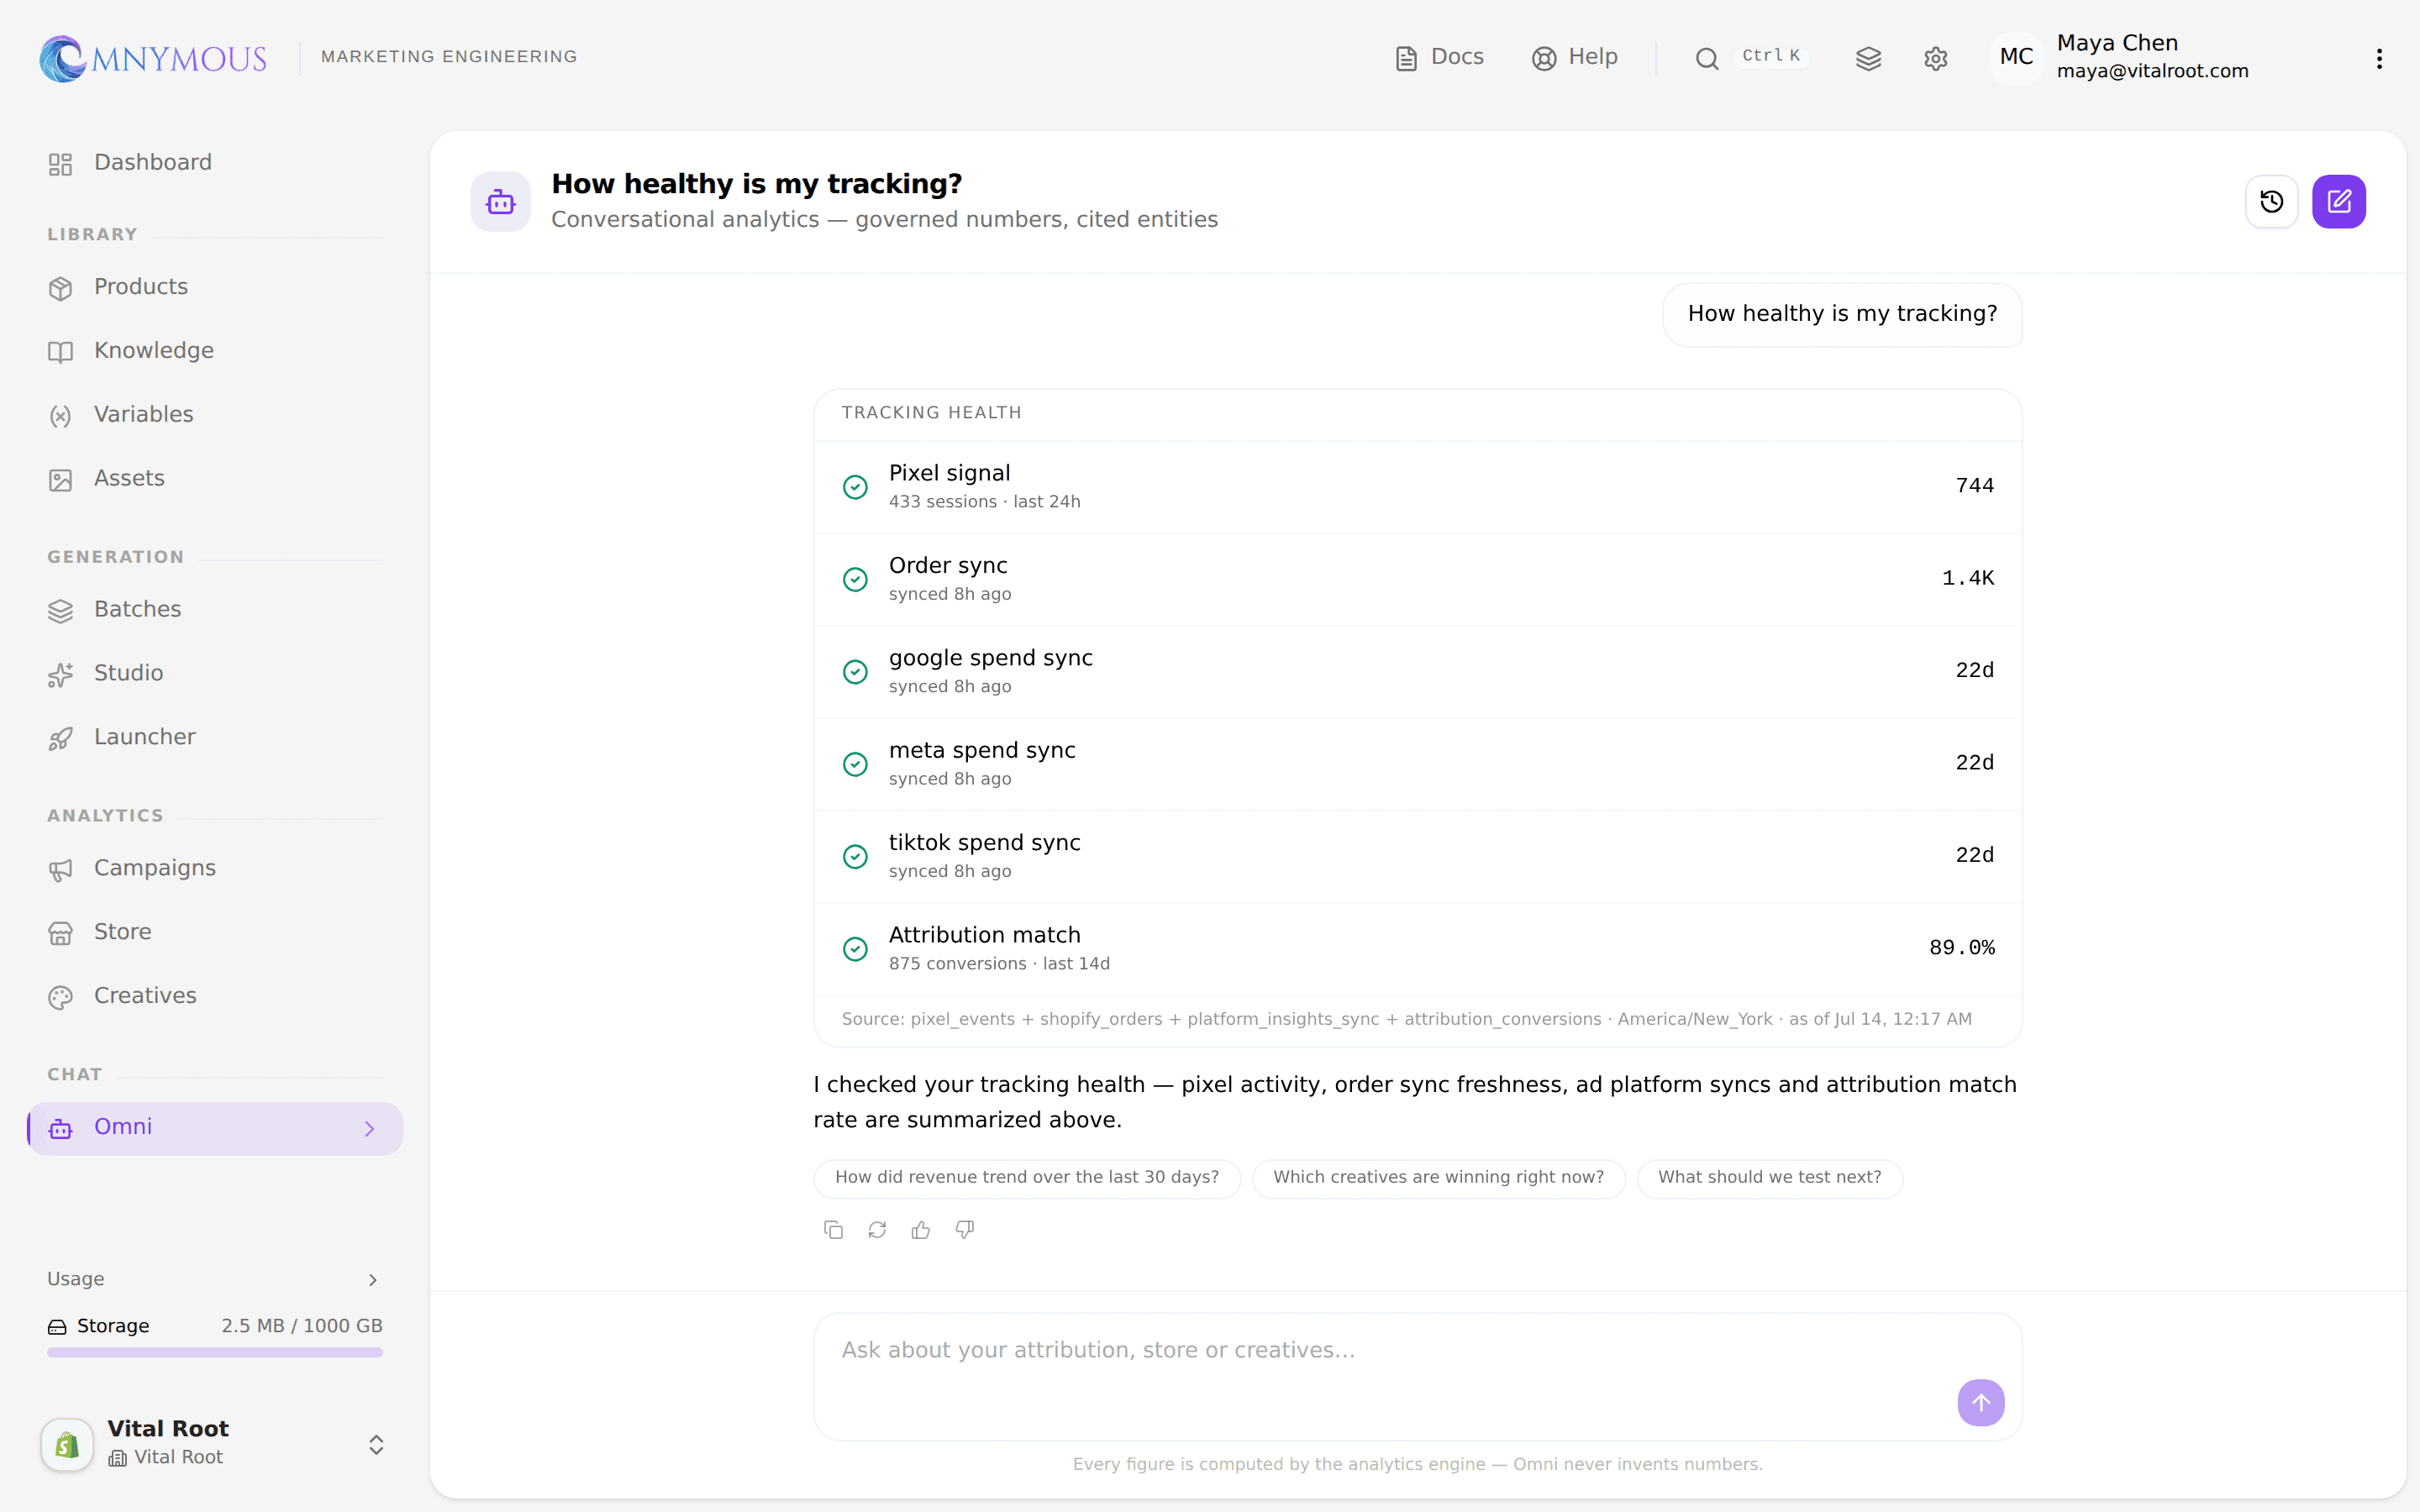Image resolution: width=2420 pixels, height=1512 pixels.
Task: Open Batches under Generation
Action: (215, 610)
